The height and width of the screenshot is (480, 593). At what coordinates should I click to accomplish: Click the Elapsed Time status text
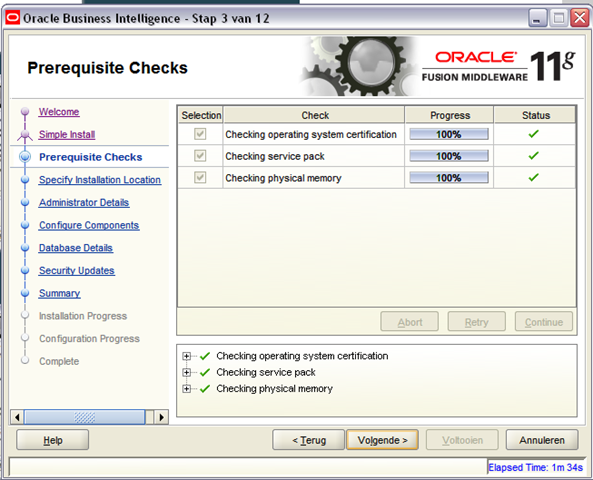click(535, 468)
